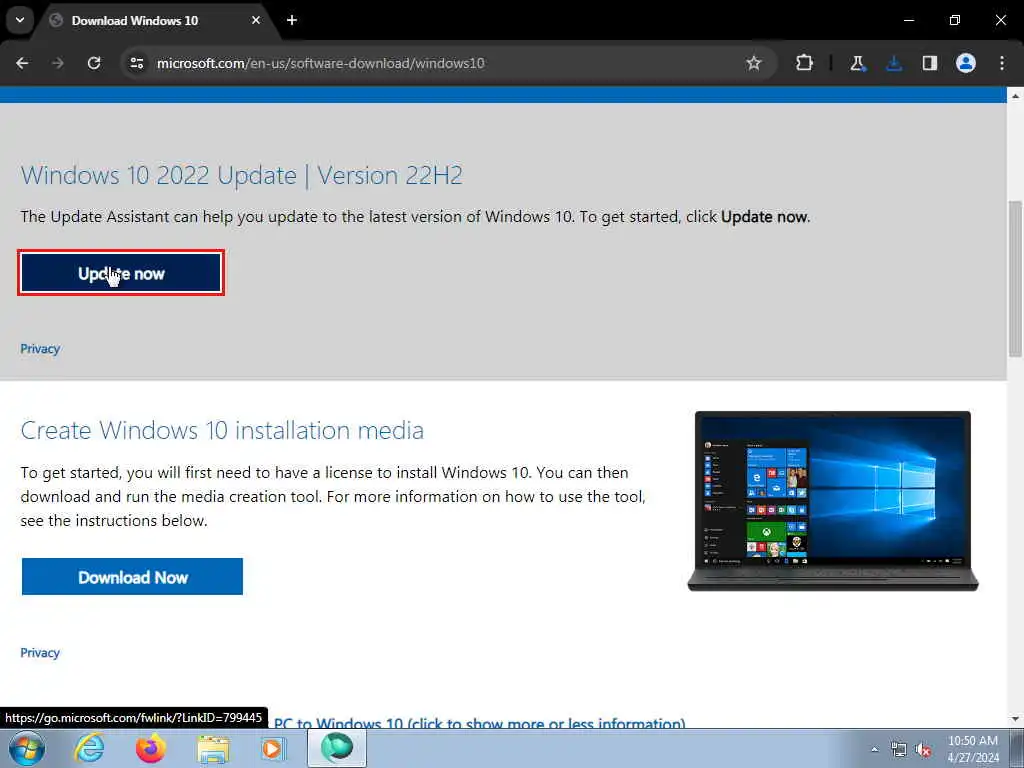The width and height of the screenshot is (1024, 768).
Task: Click the Download Now button
Action: coord(132,577)
